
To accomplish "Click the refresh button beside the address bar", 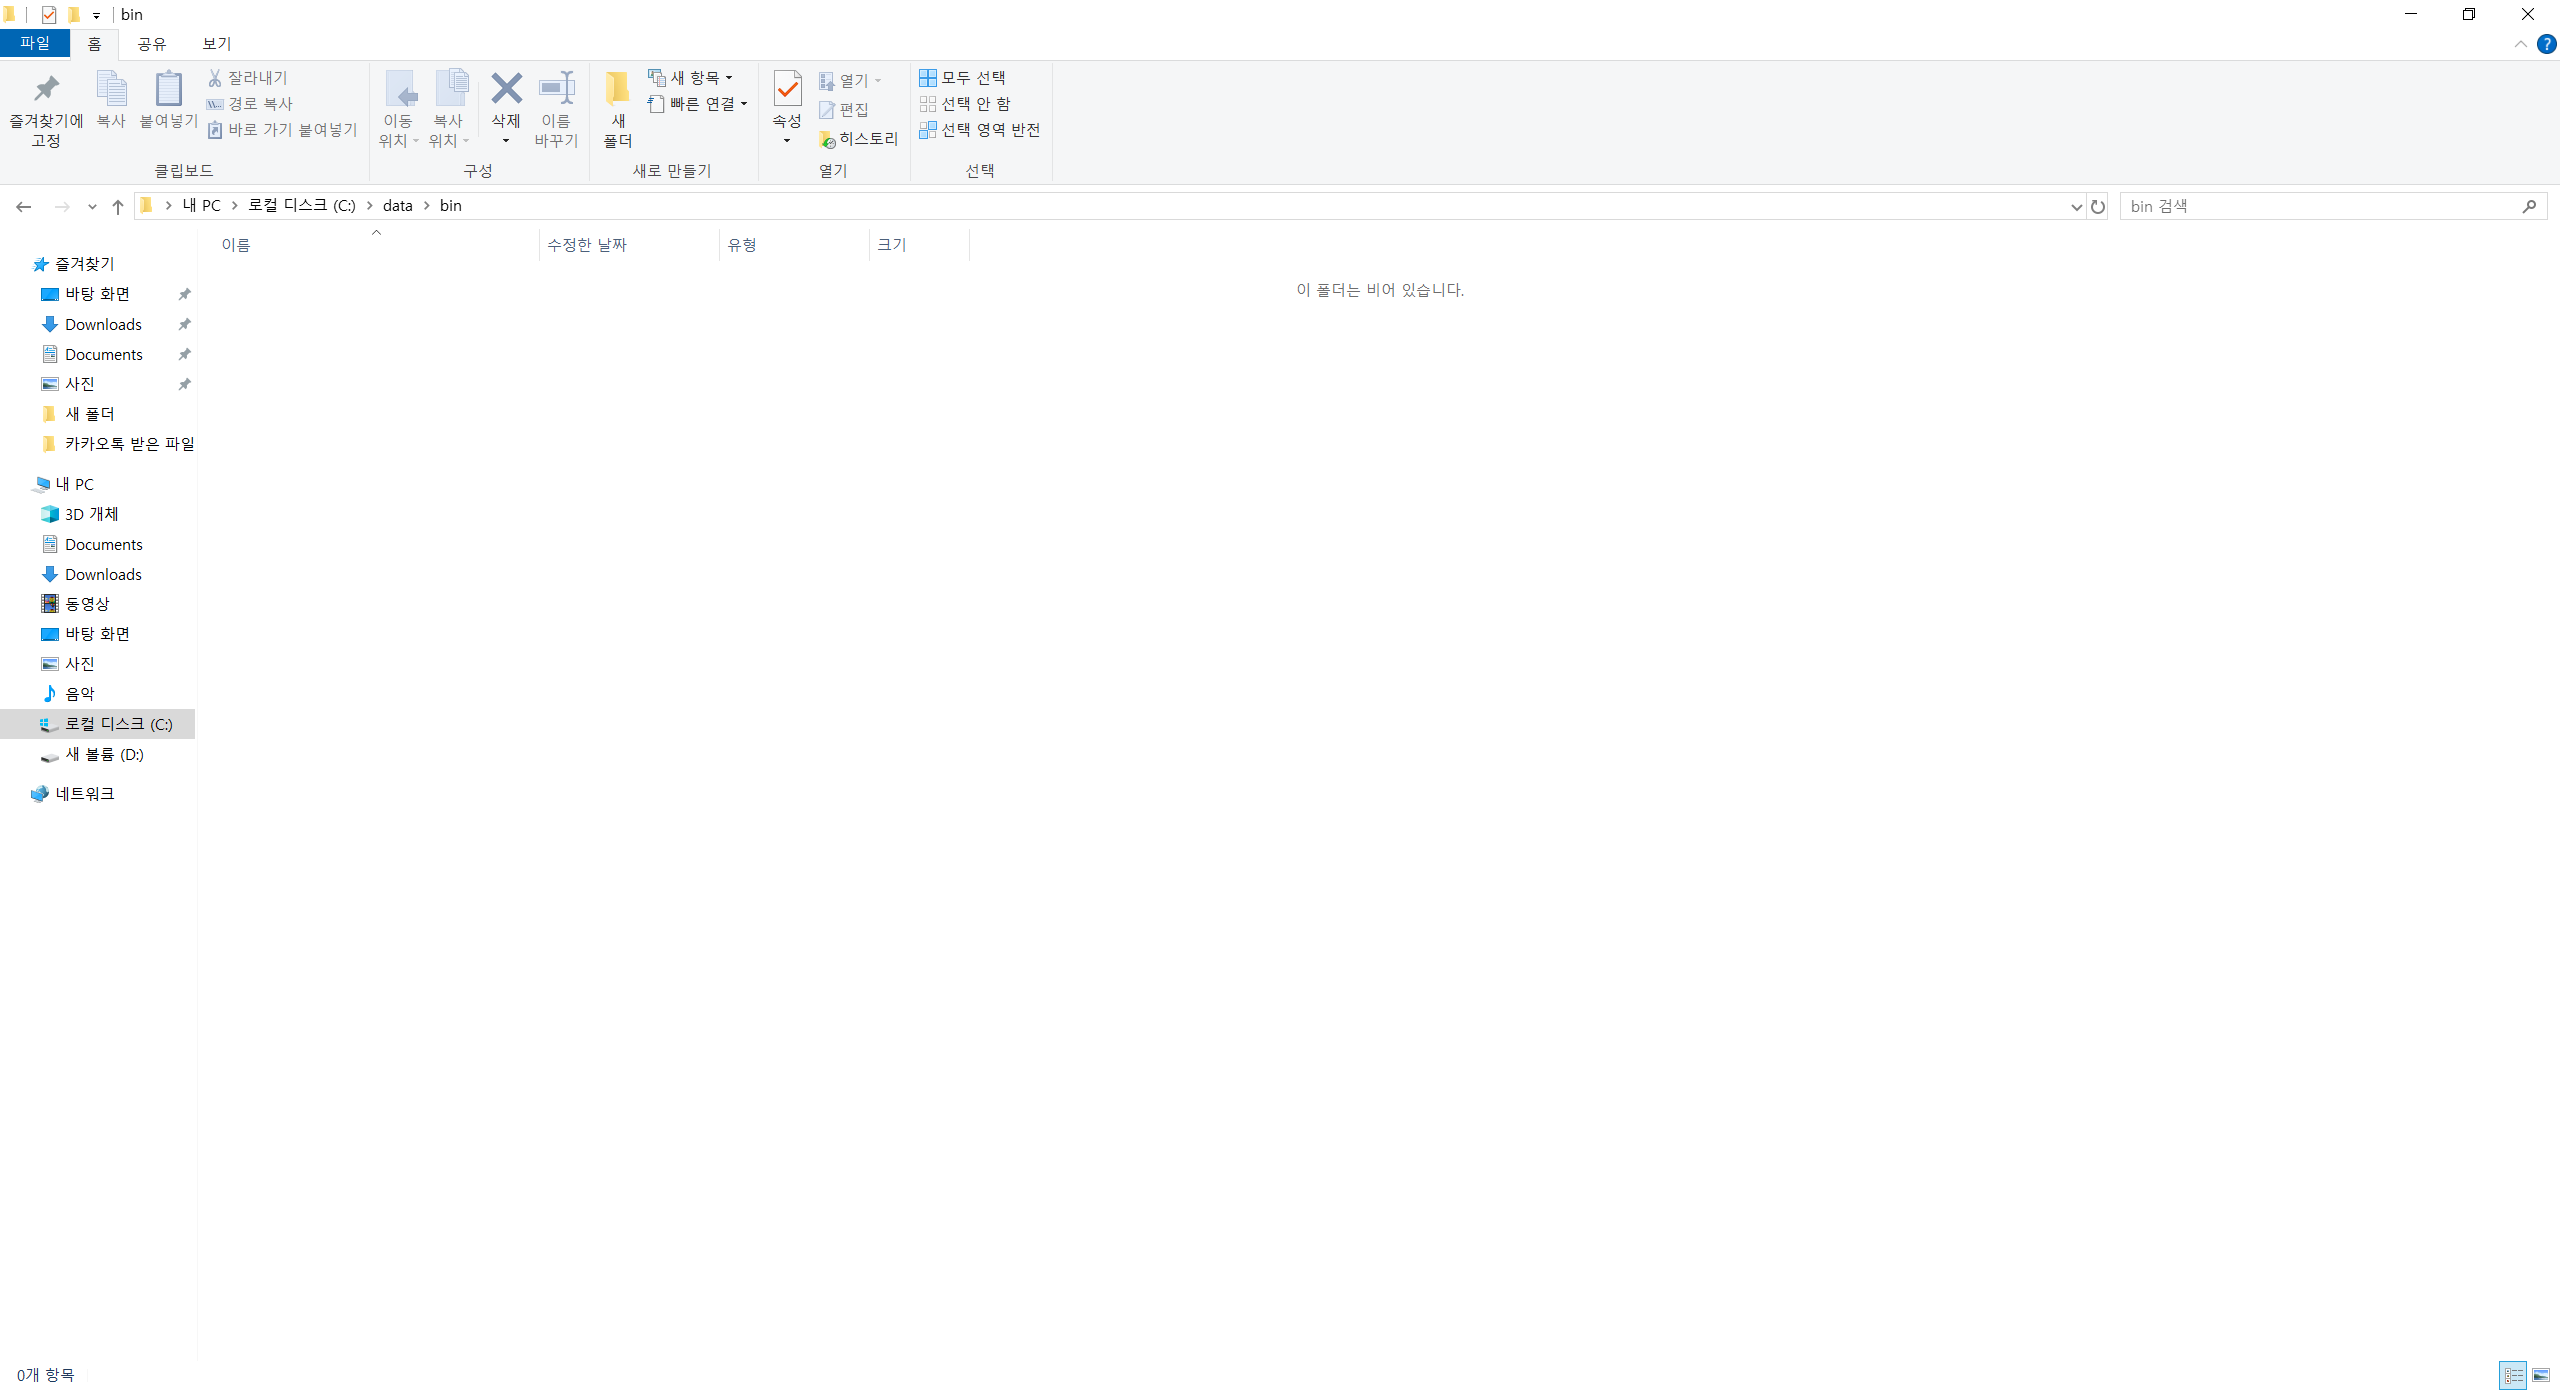I will point(2098,206).
